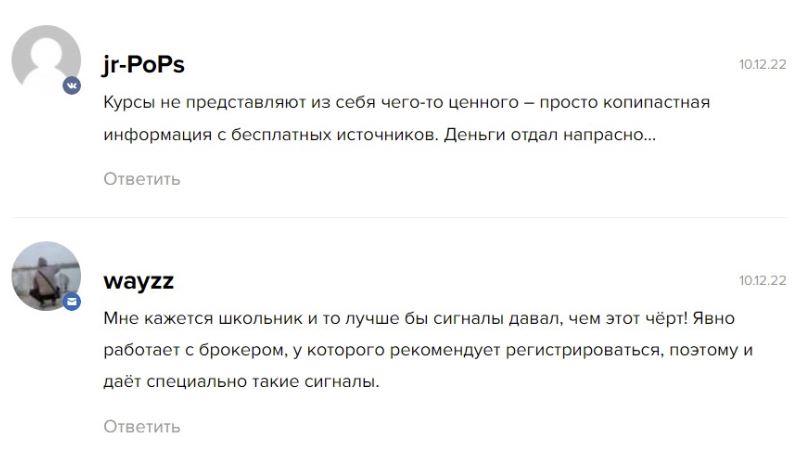The image size is (801, 463).
Task: Click the divider line between the comments
Action: tap(400, 217)
